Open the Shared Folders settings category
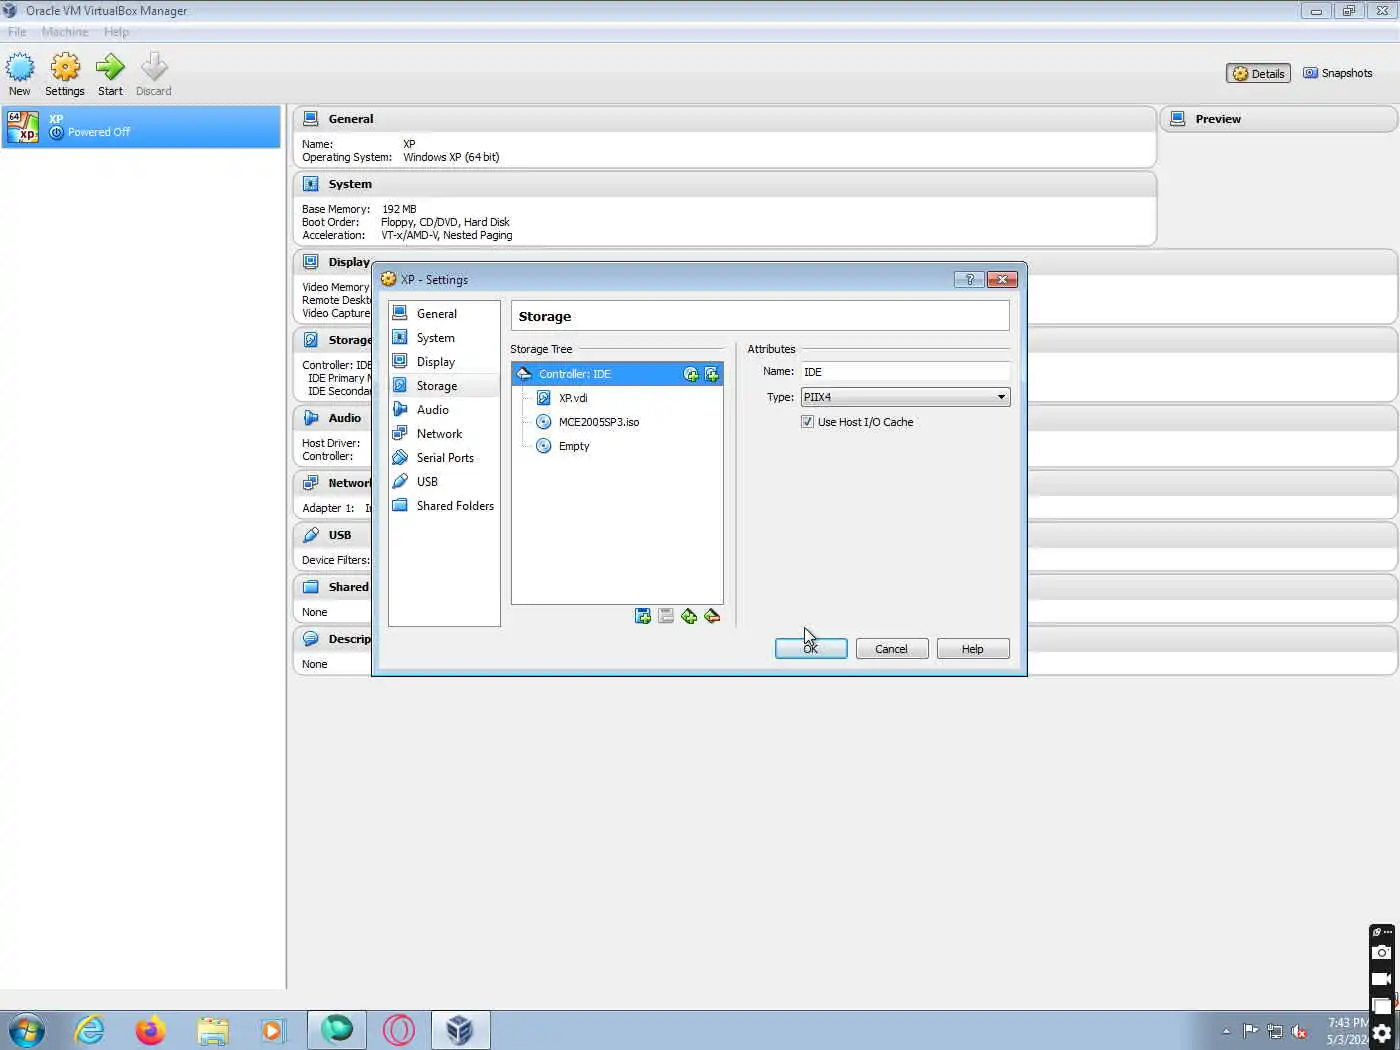Screen dimensions: 1400x1050 point(444,506)
